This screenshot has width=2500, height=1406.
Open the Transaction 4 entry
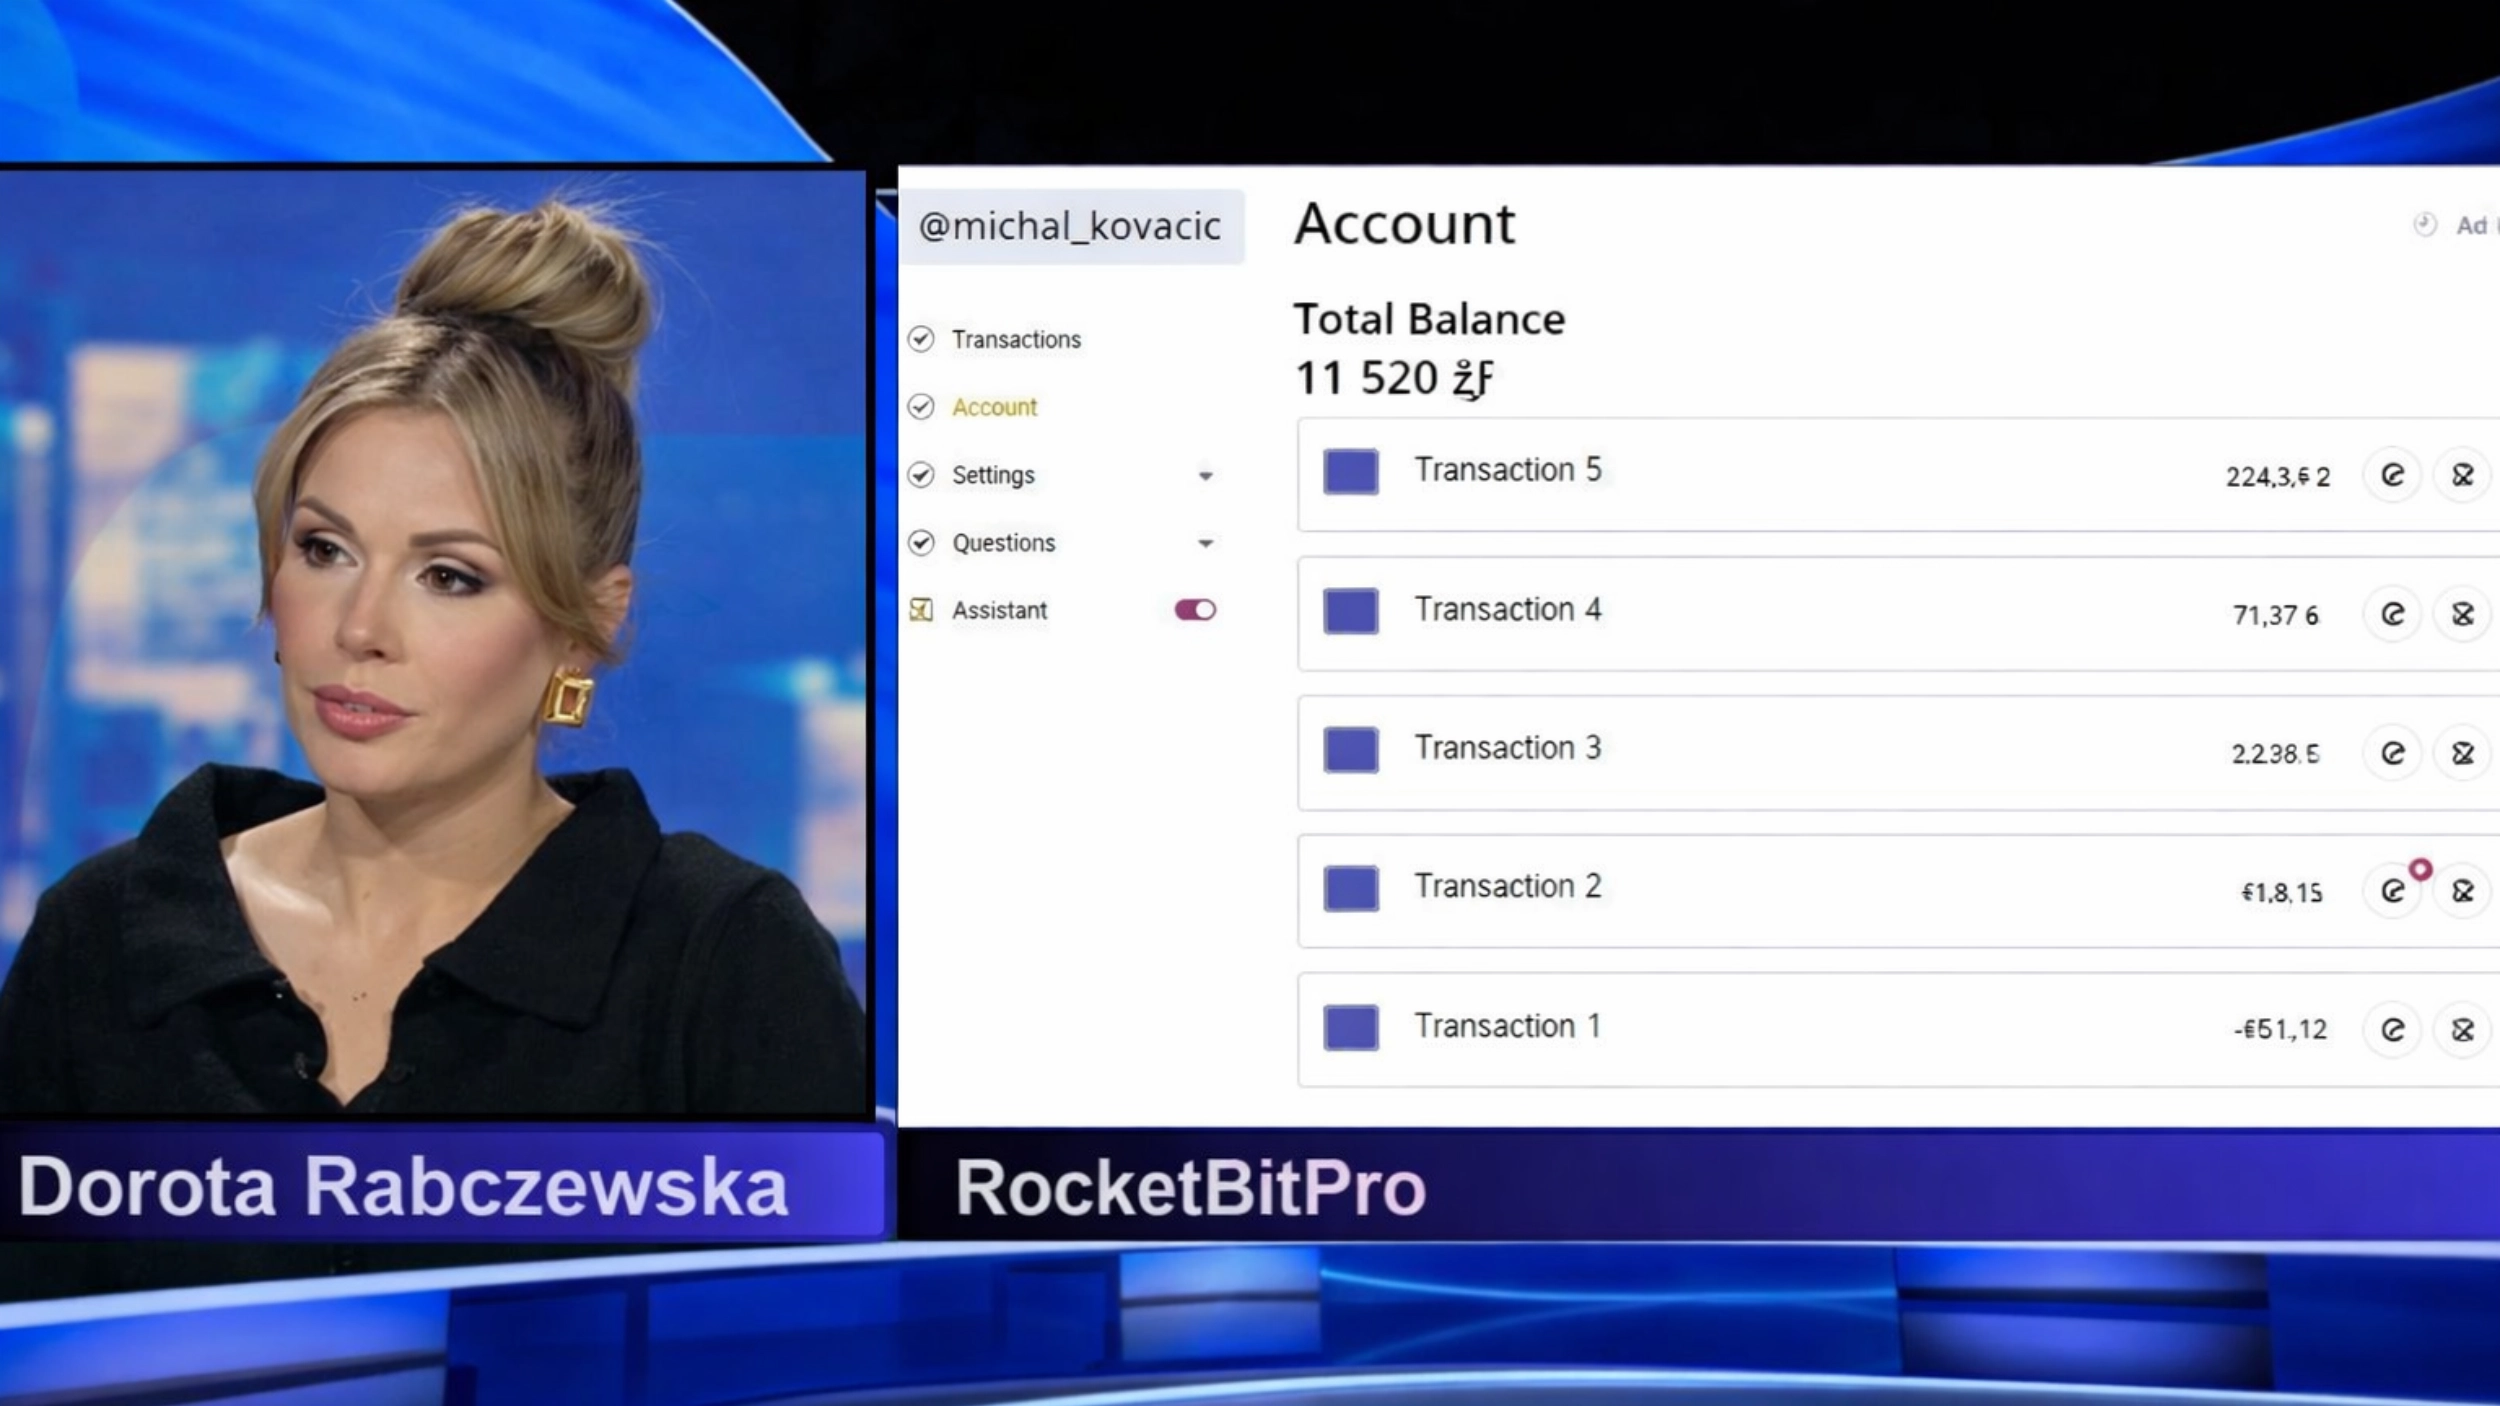(1898, 614)
